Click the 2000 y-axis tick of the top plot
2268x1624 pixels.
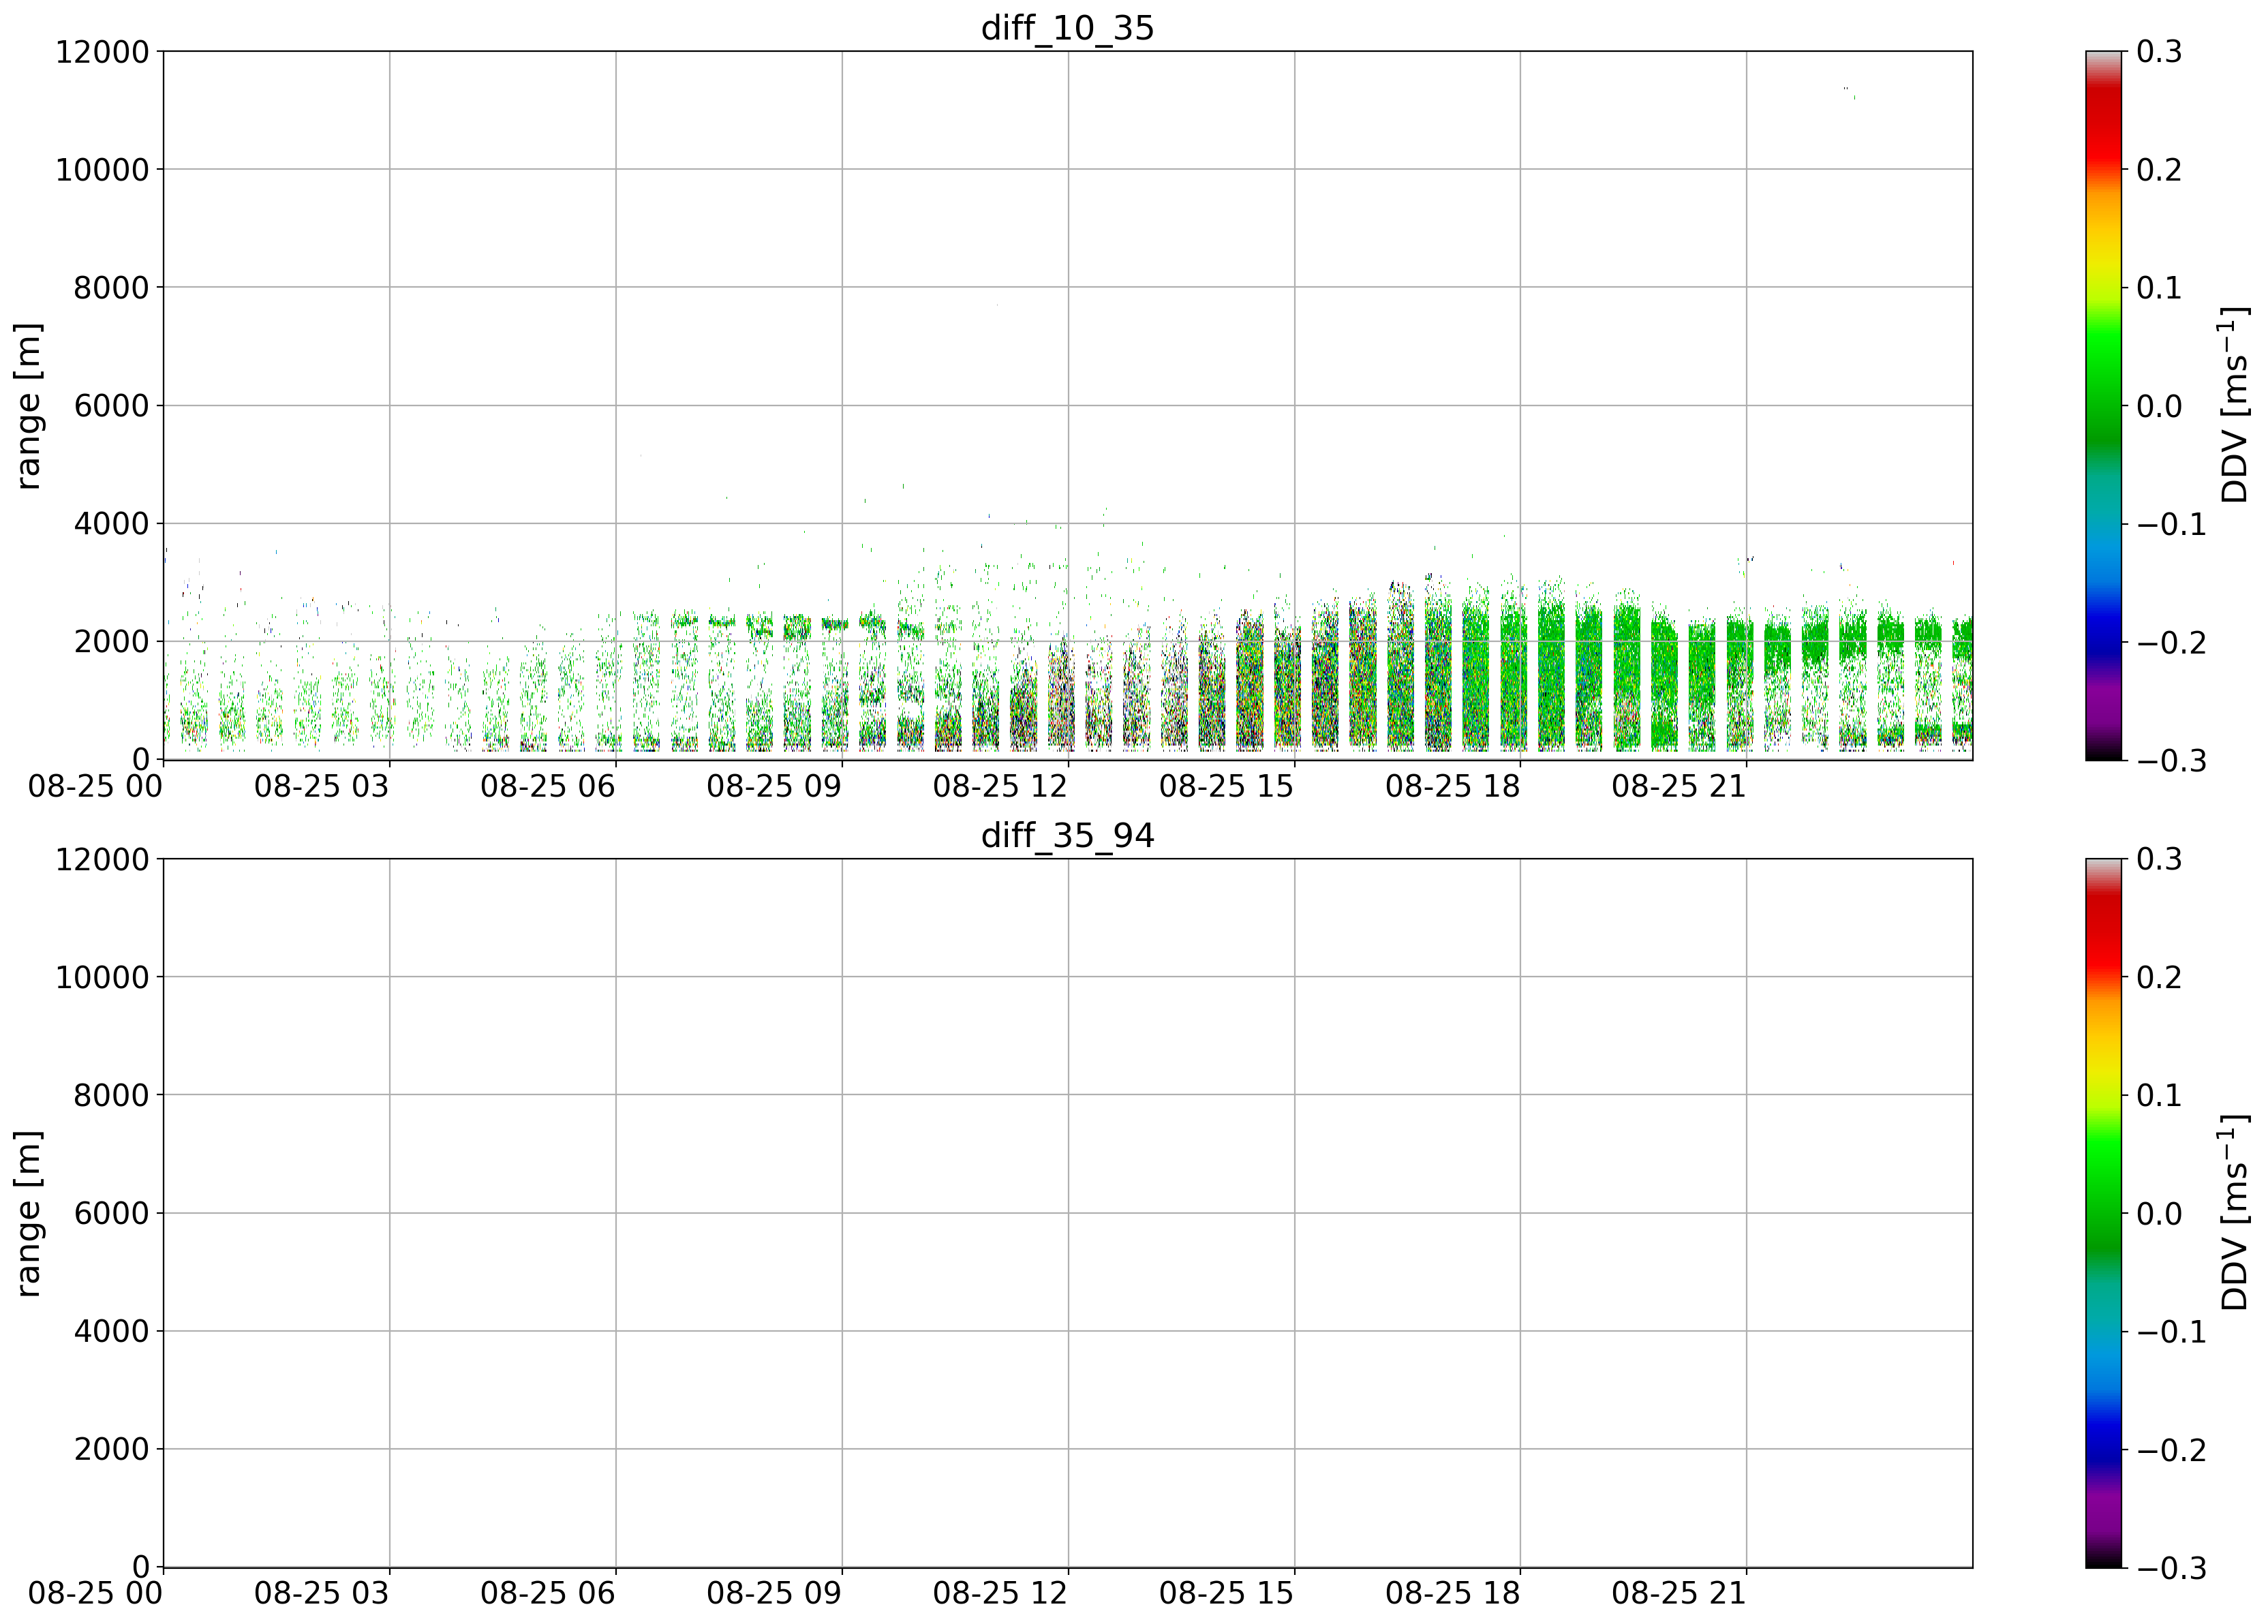(x=112, y=642)
